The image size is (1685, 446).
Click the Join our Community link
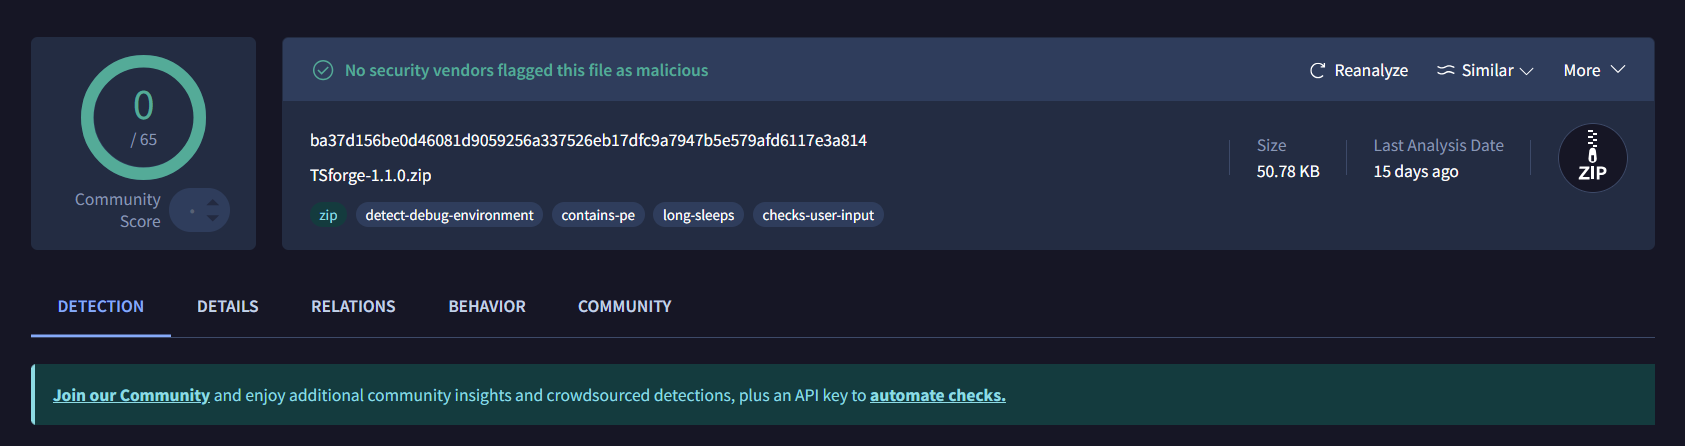[x=131, y=395]
